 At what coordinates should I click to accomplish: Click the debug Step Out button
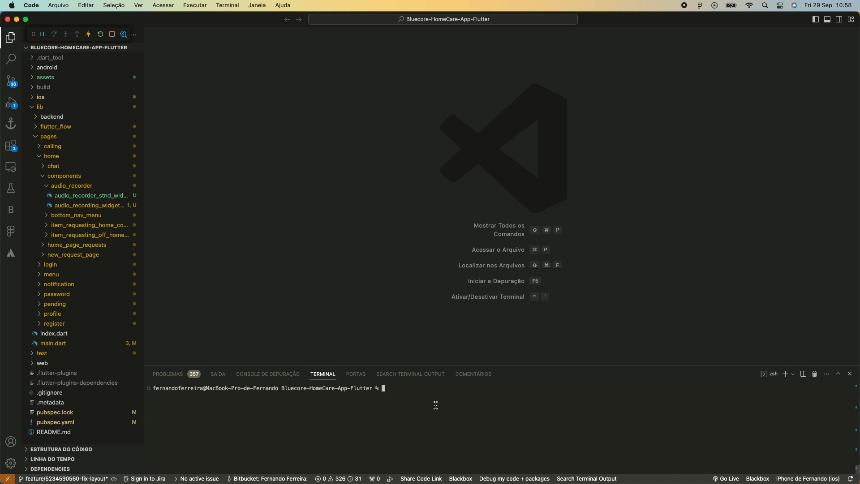point(77,34)
